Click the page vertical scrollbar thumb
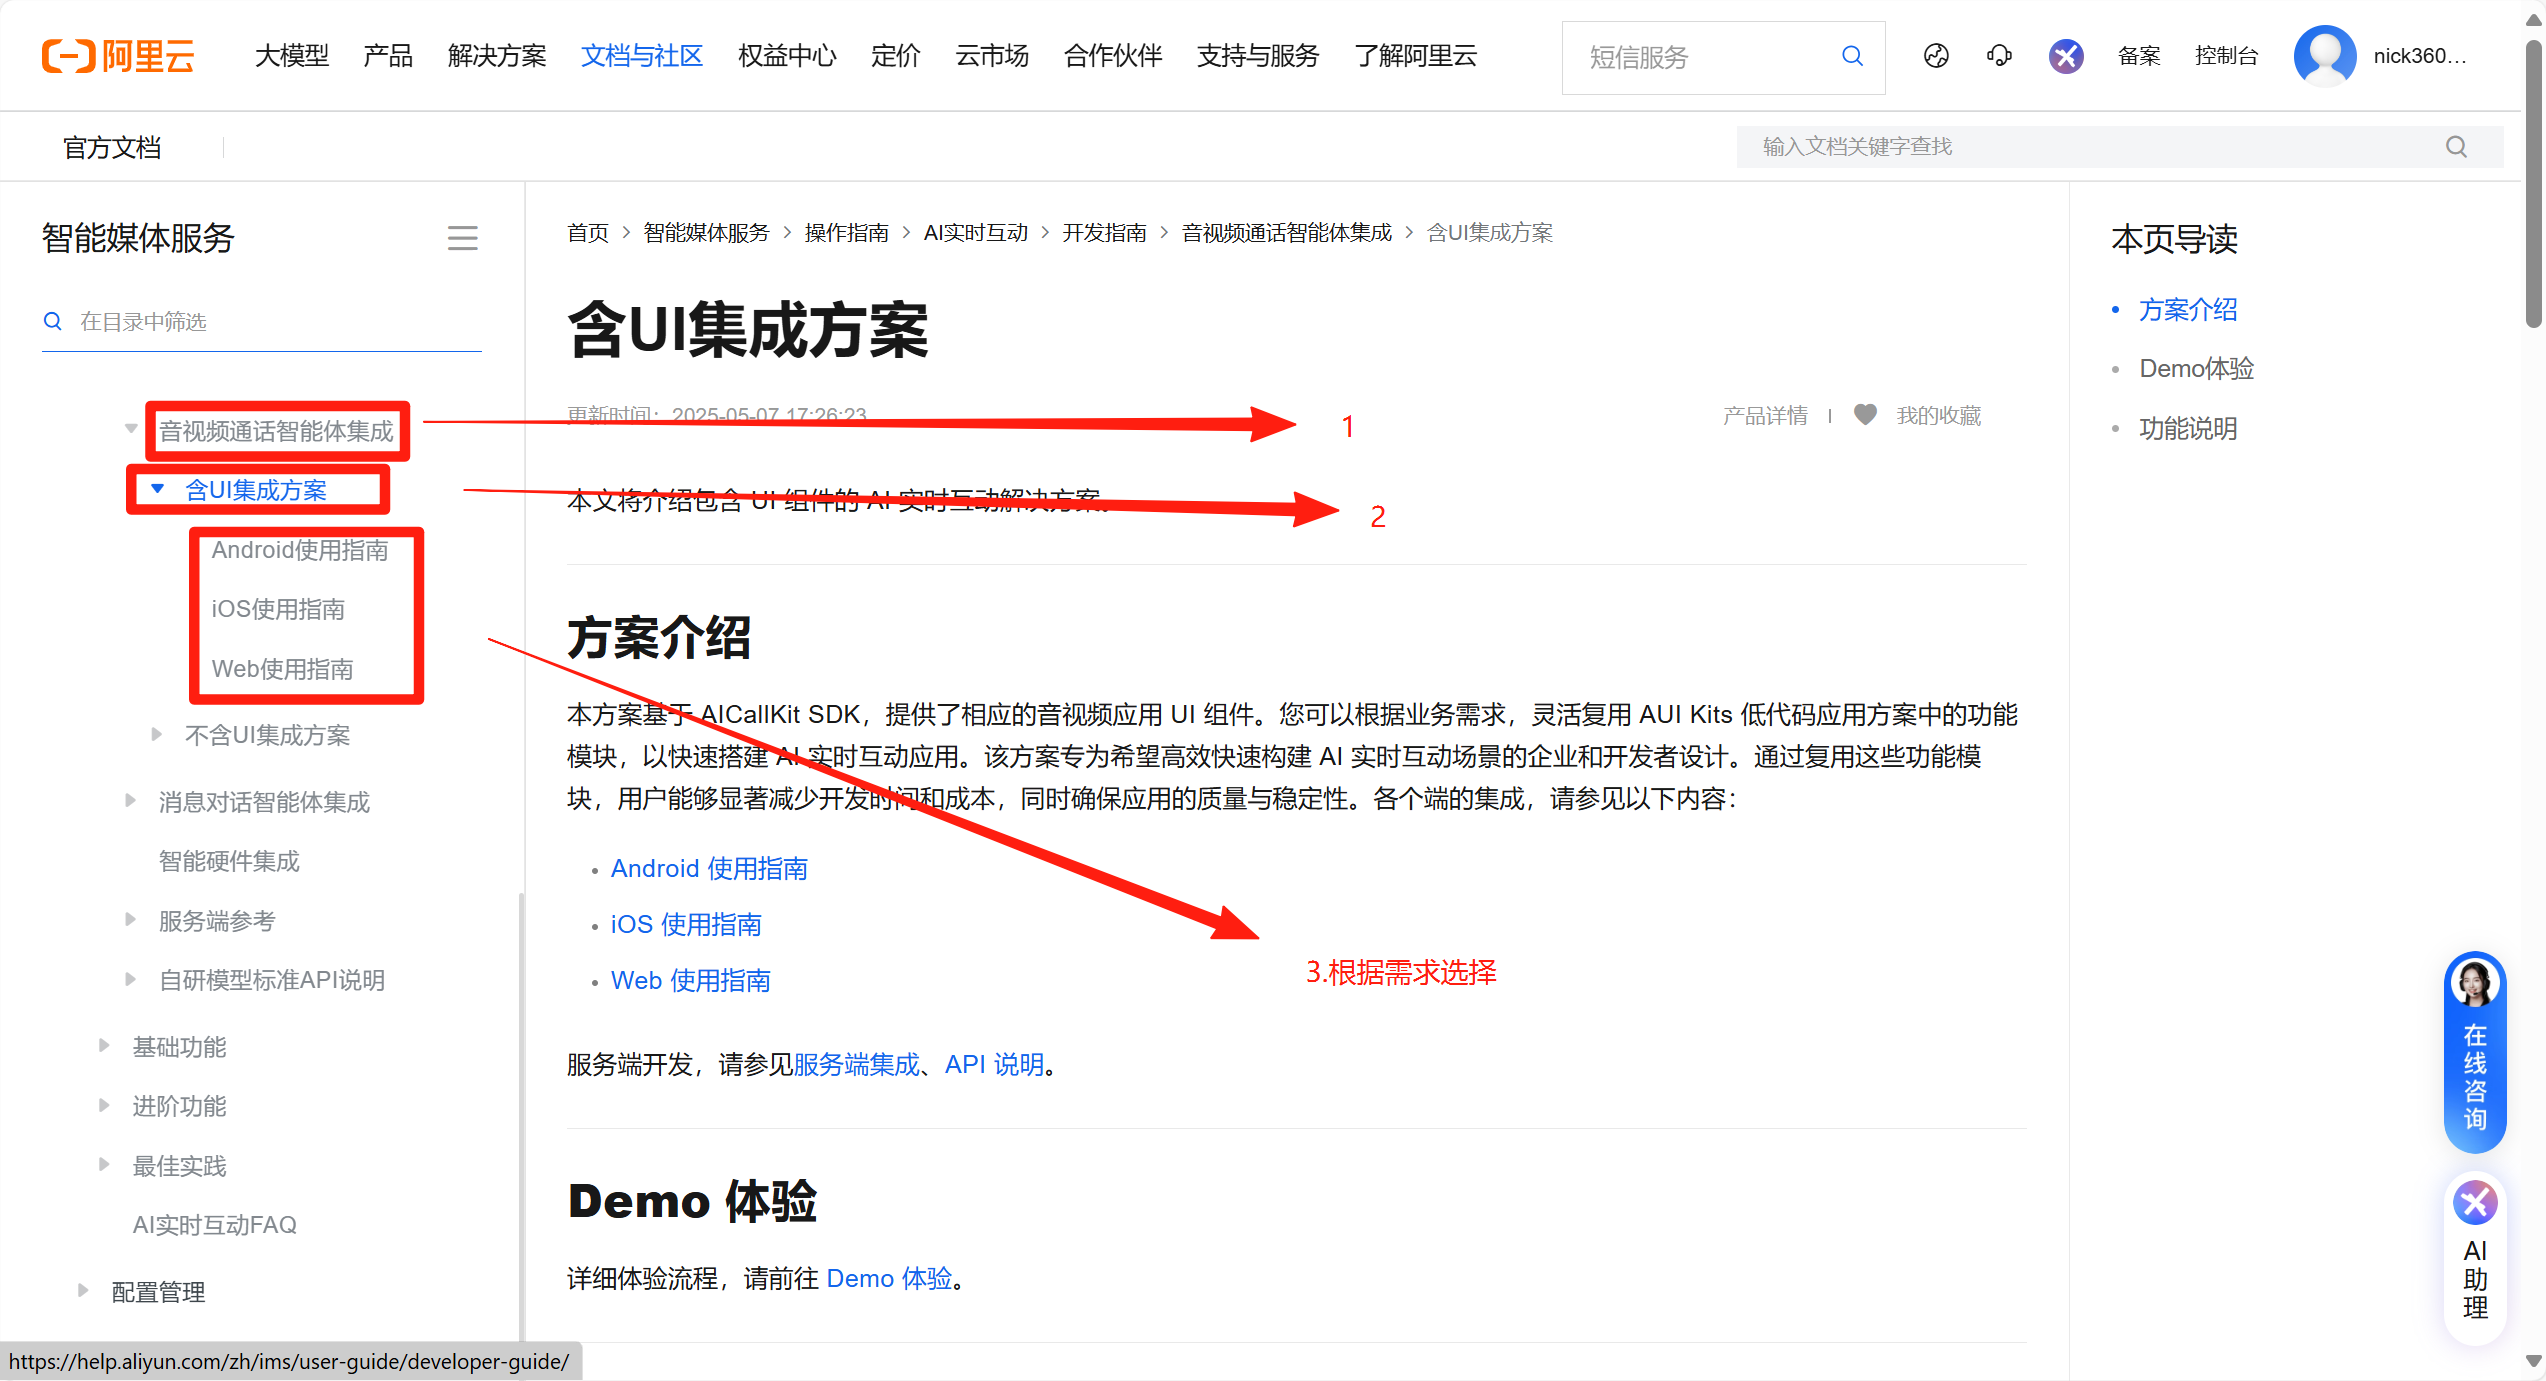Screen dimensions: 2546x1381 click(2533, 185)
